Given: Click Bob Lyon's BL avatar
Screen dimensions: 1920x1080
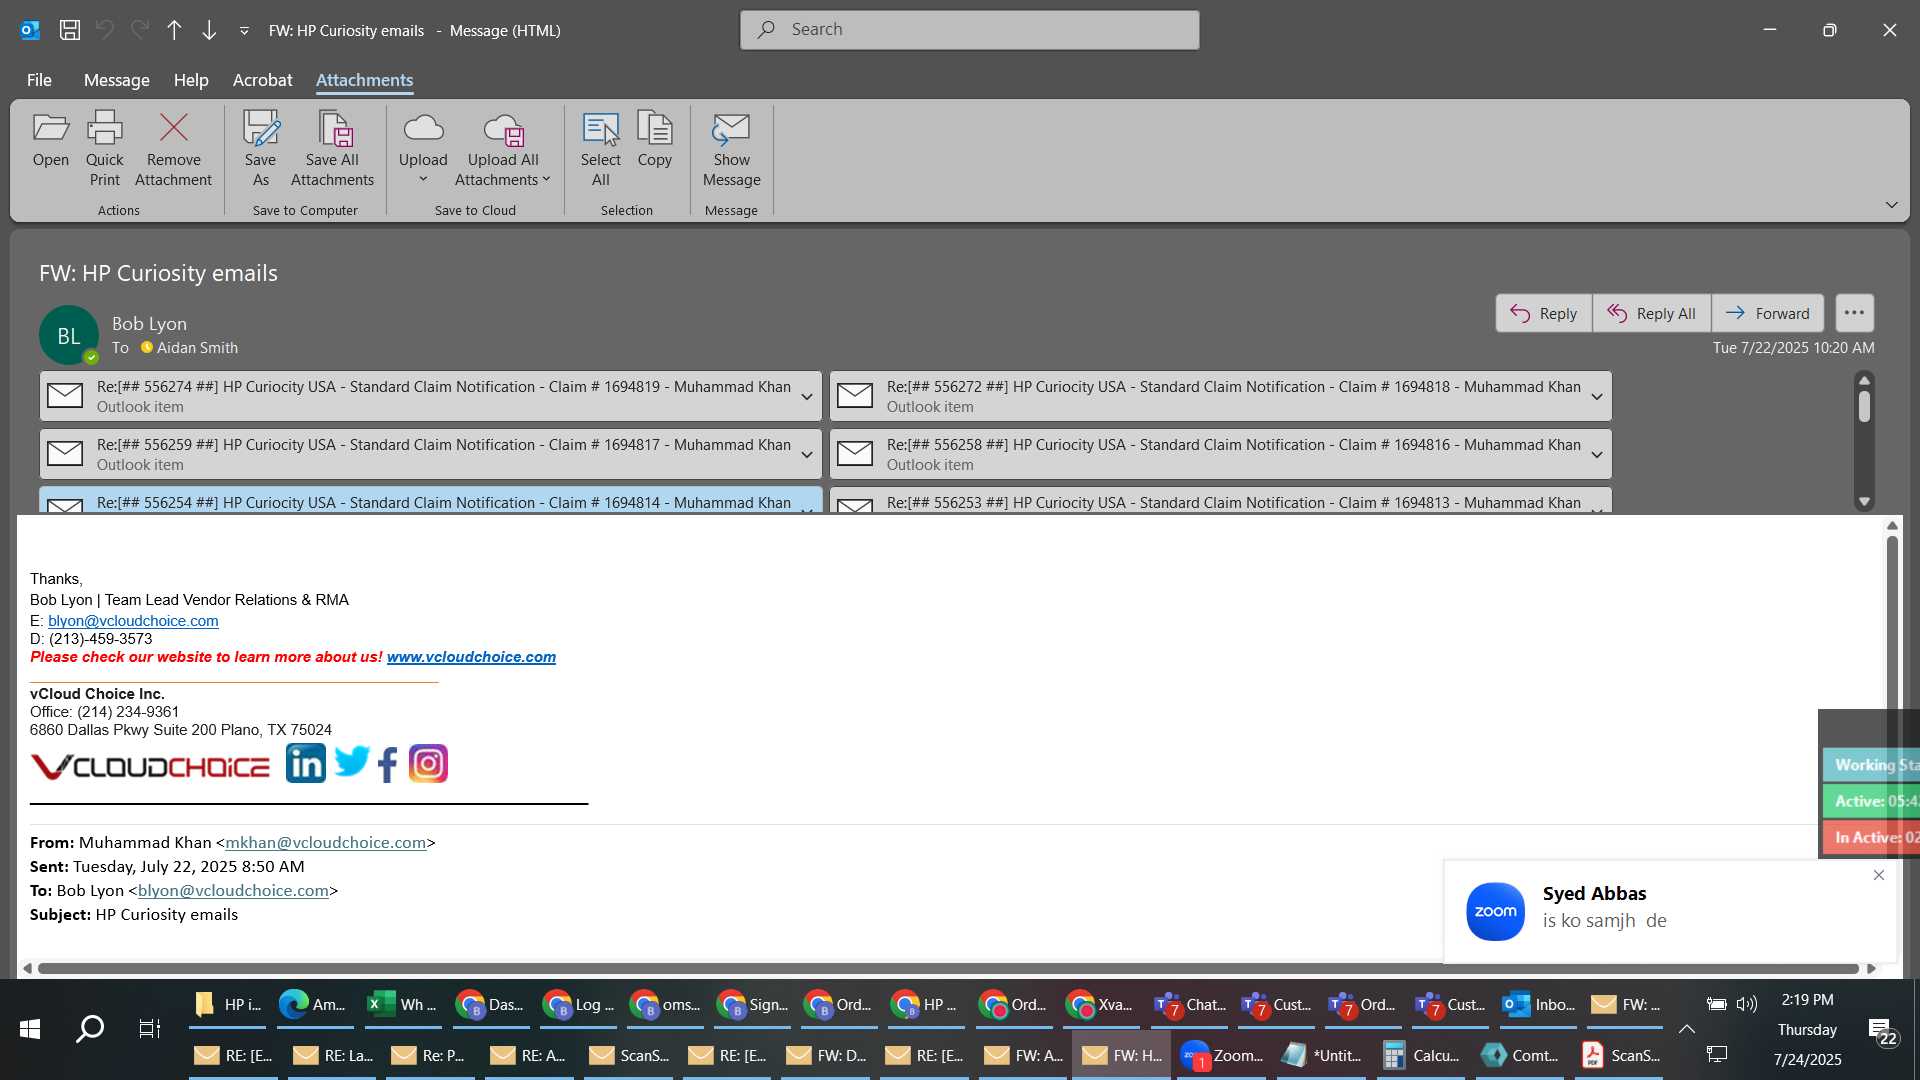Looking at the screenshot, I should (x=68, y=335).
